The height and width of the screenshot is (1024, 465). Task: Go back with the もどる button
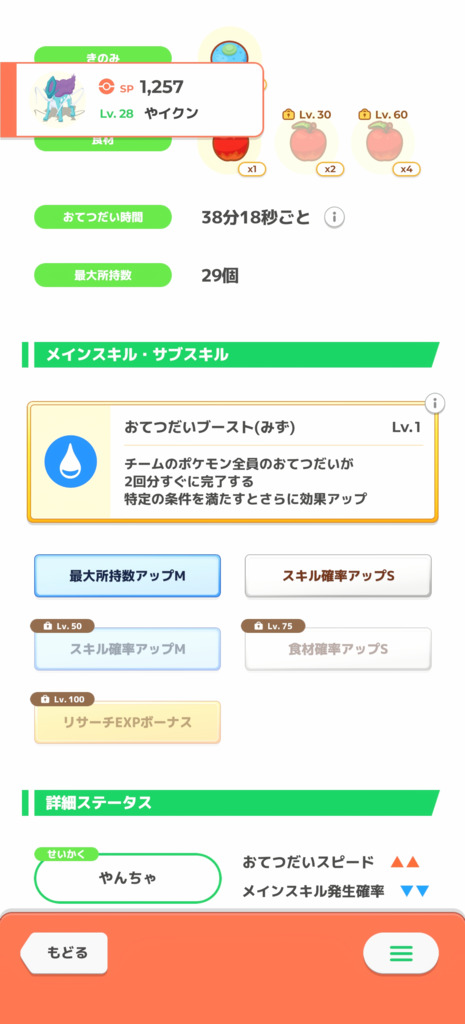click(x=64, y=953)
